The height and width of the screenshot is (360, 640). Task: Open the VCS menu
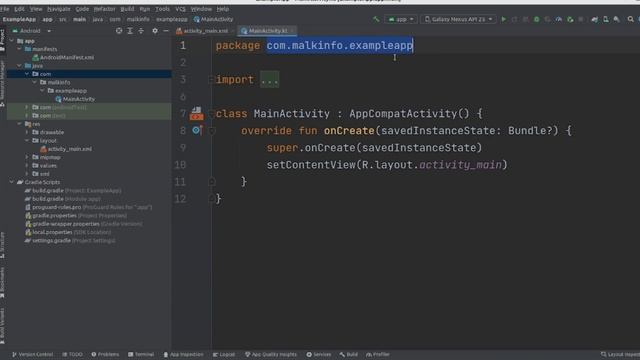pos(180,9)
